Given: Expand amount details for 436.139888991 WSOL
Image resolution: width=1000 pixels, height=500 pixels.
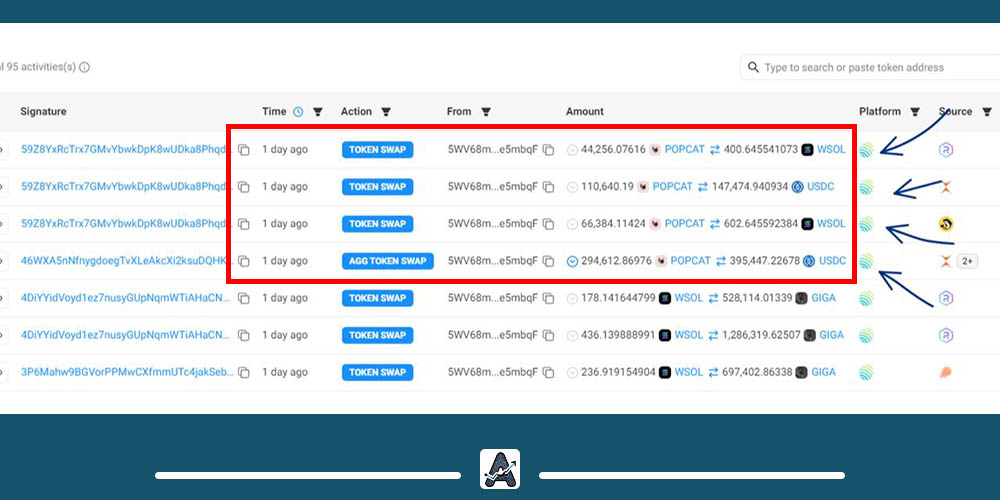Looking at the screenshot, I should [x=572, y=335].
